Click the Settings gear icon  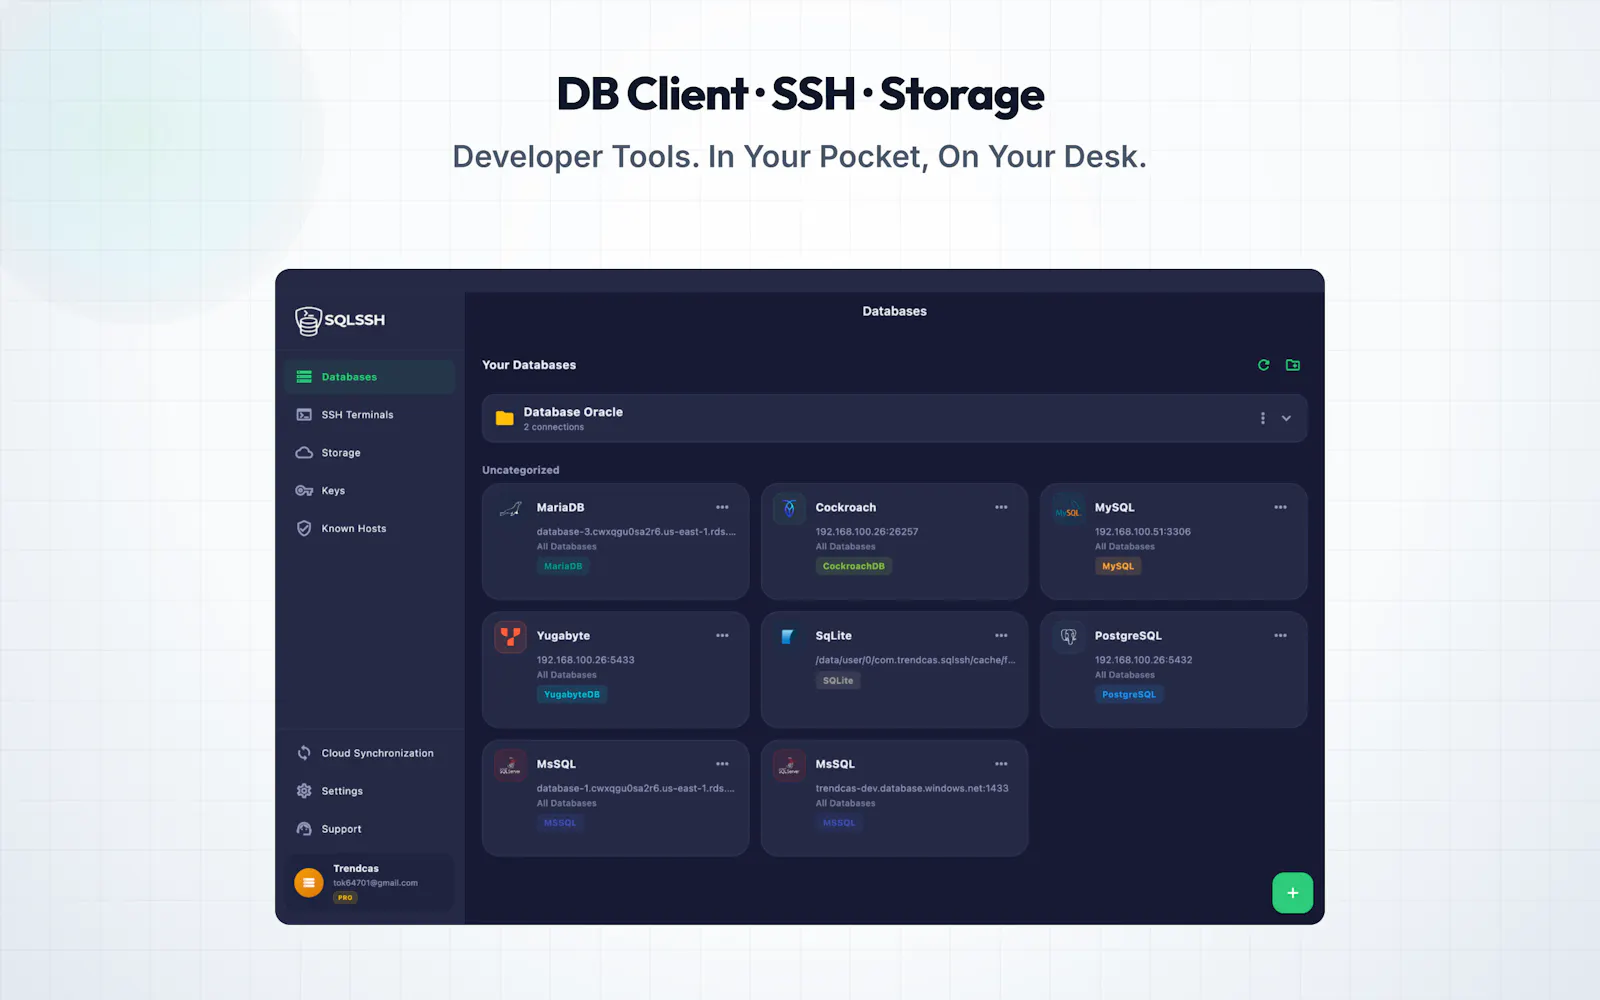tap(304, 791)
